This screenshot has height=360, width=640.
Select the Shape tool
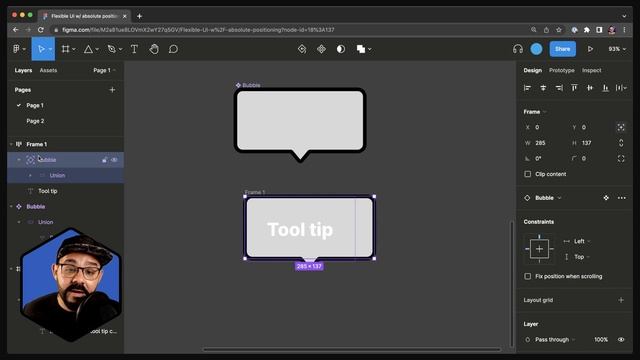click(x=88, y=49)
